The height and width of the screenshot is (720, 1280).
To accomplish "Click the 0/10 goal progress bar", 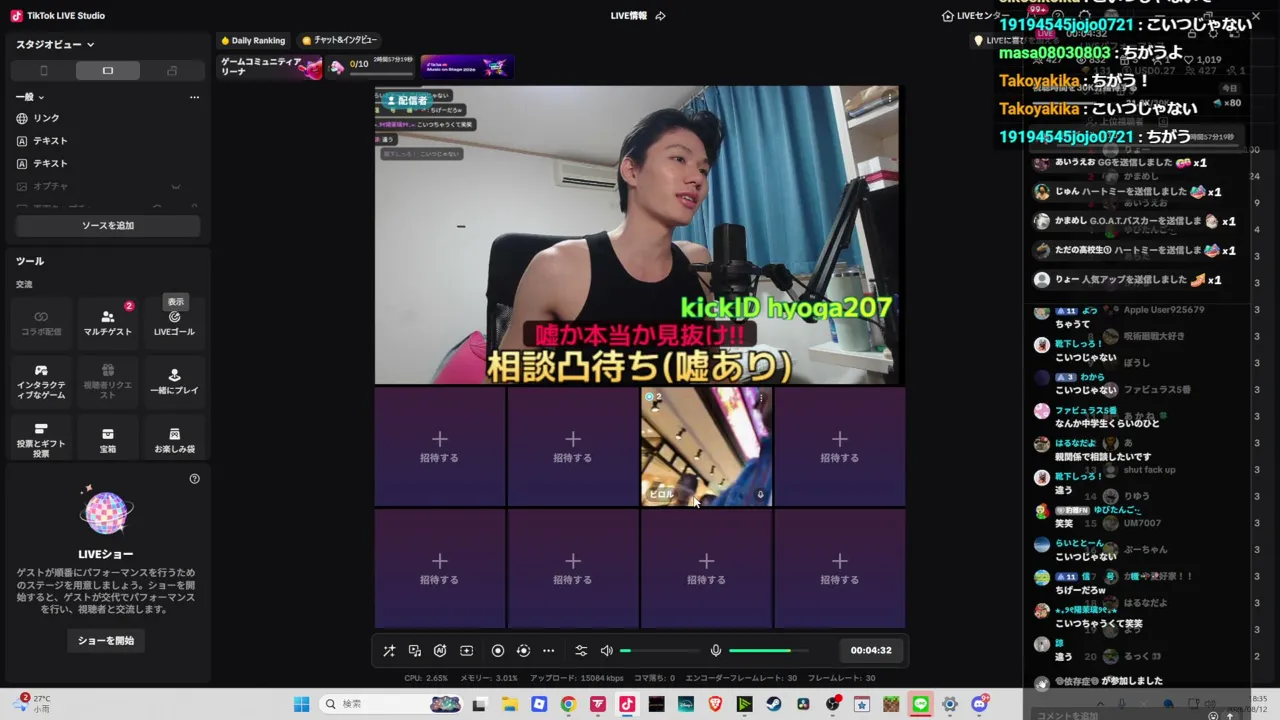I will point(372,67).
